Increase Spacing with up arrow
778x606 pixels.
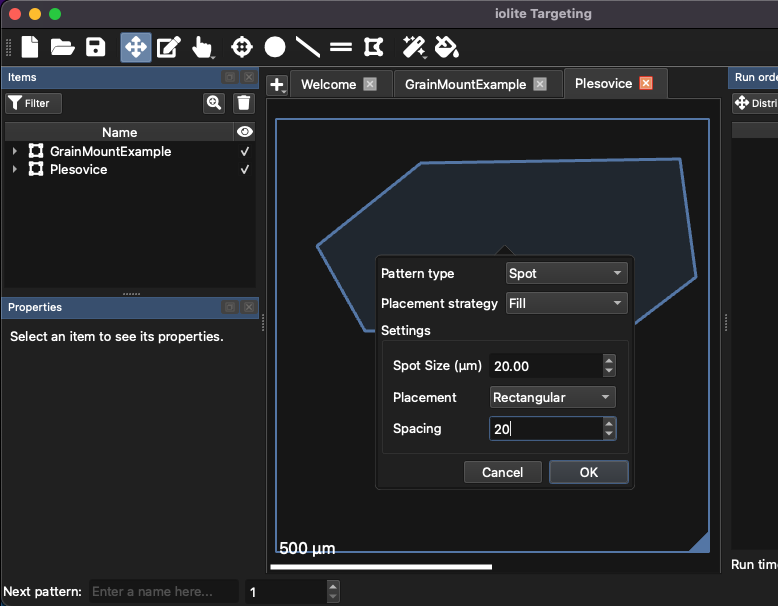(x=609, y=423)
